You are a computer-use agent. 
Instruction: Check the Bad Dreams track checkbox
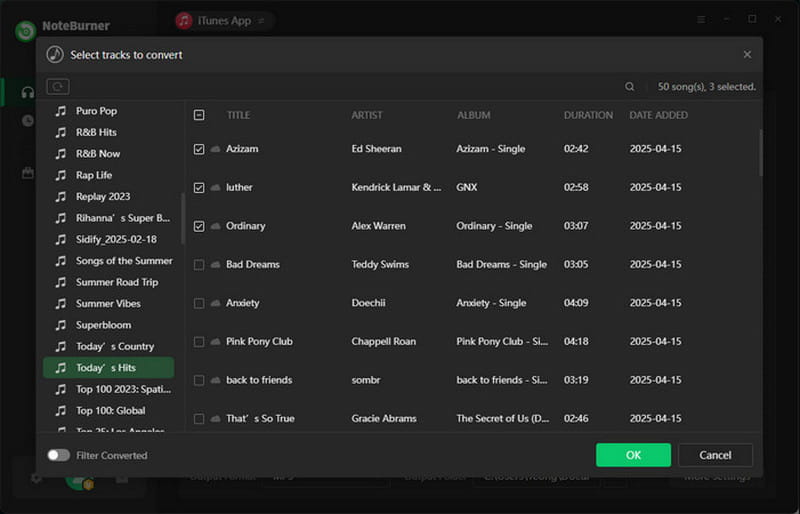[x=199, y=265]
